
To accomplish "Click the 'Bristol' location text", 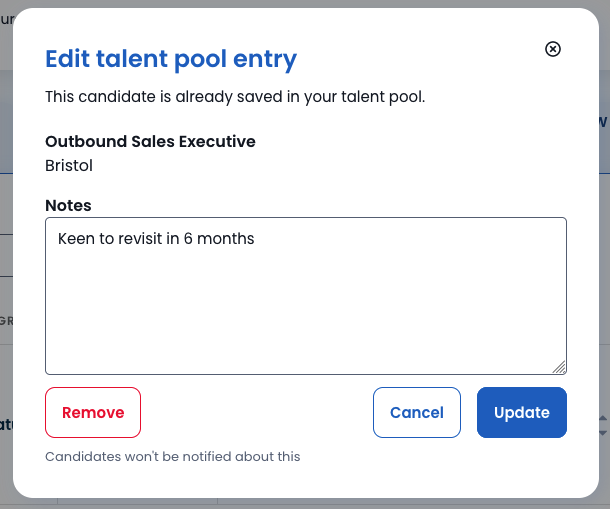I will pyautogui.click(x=69, y=166).
